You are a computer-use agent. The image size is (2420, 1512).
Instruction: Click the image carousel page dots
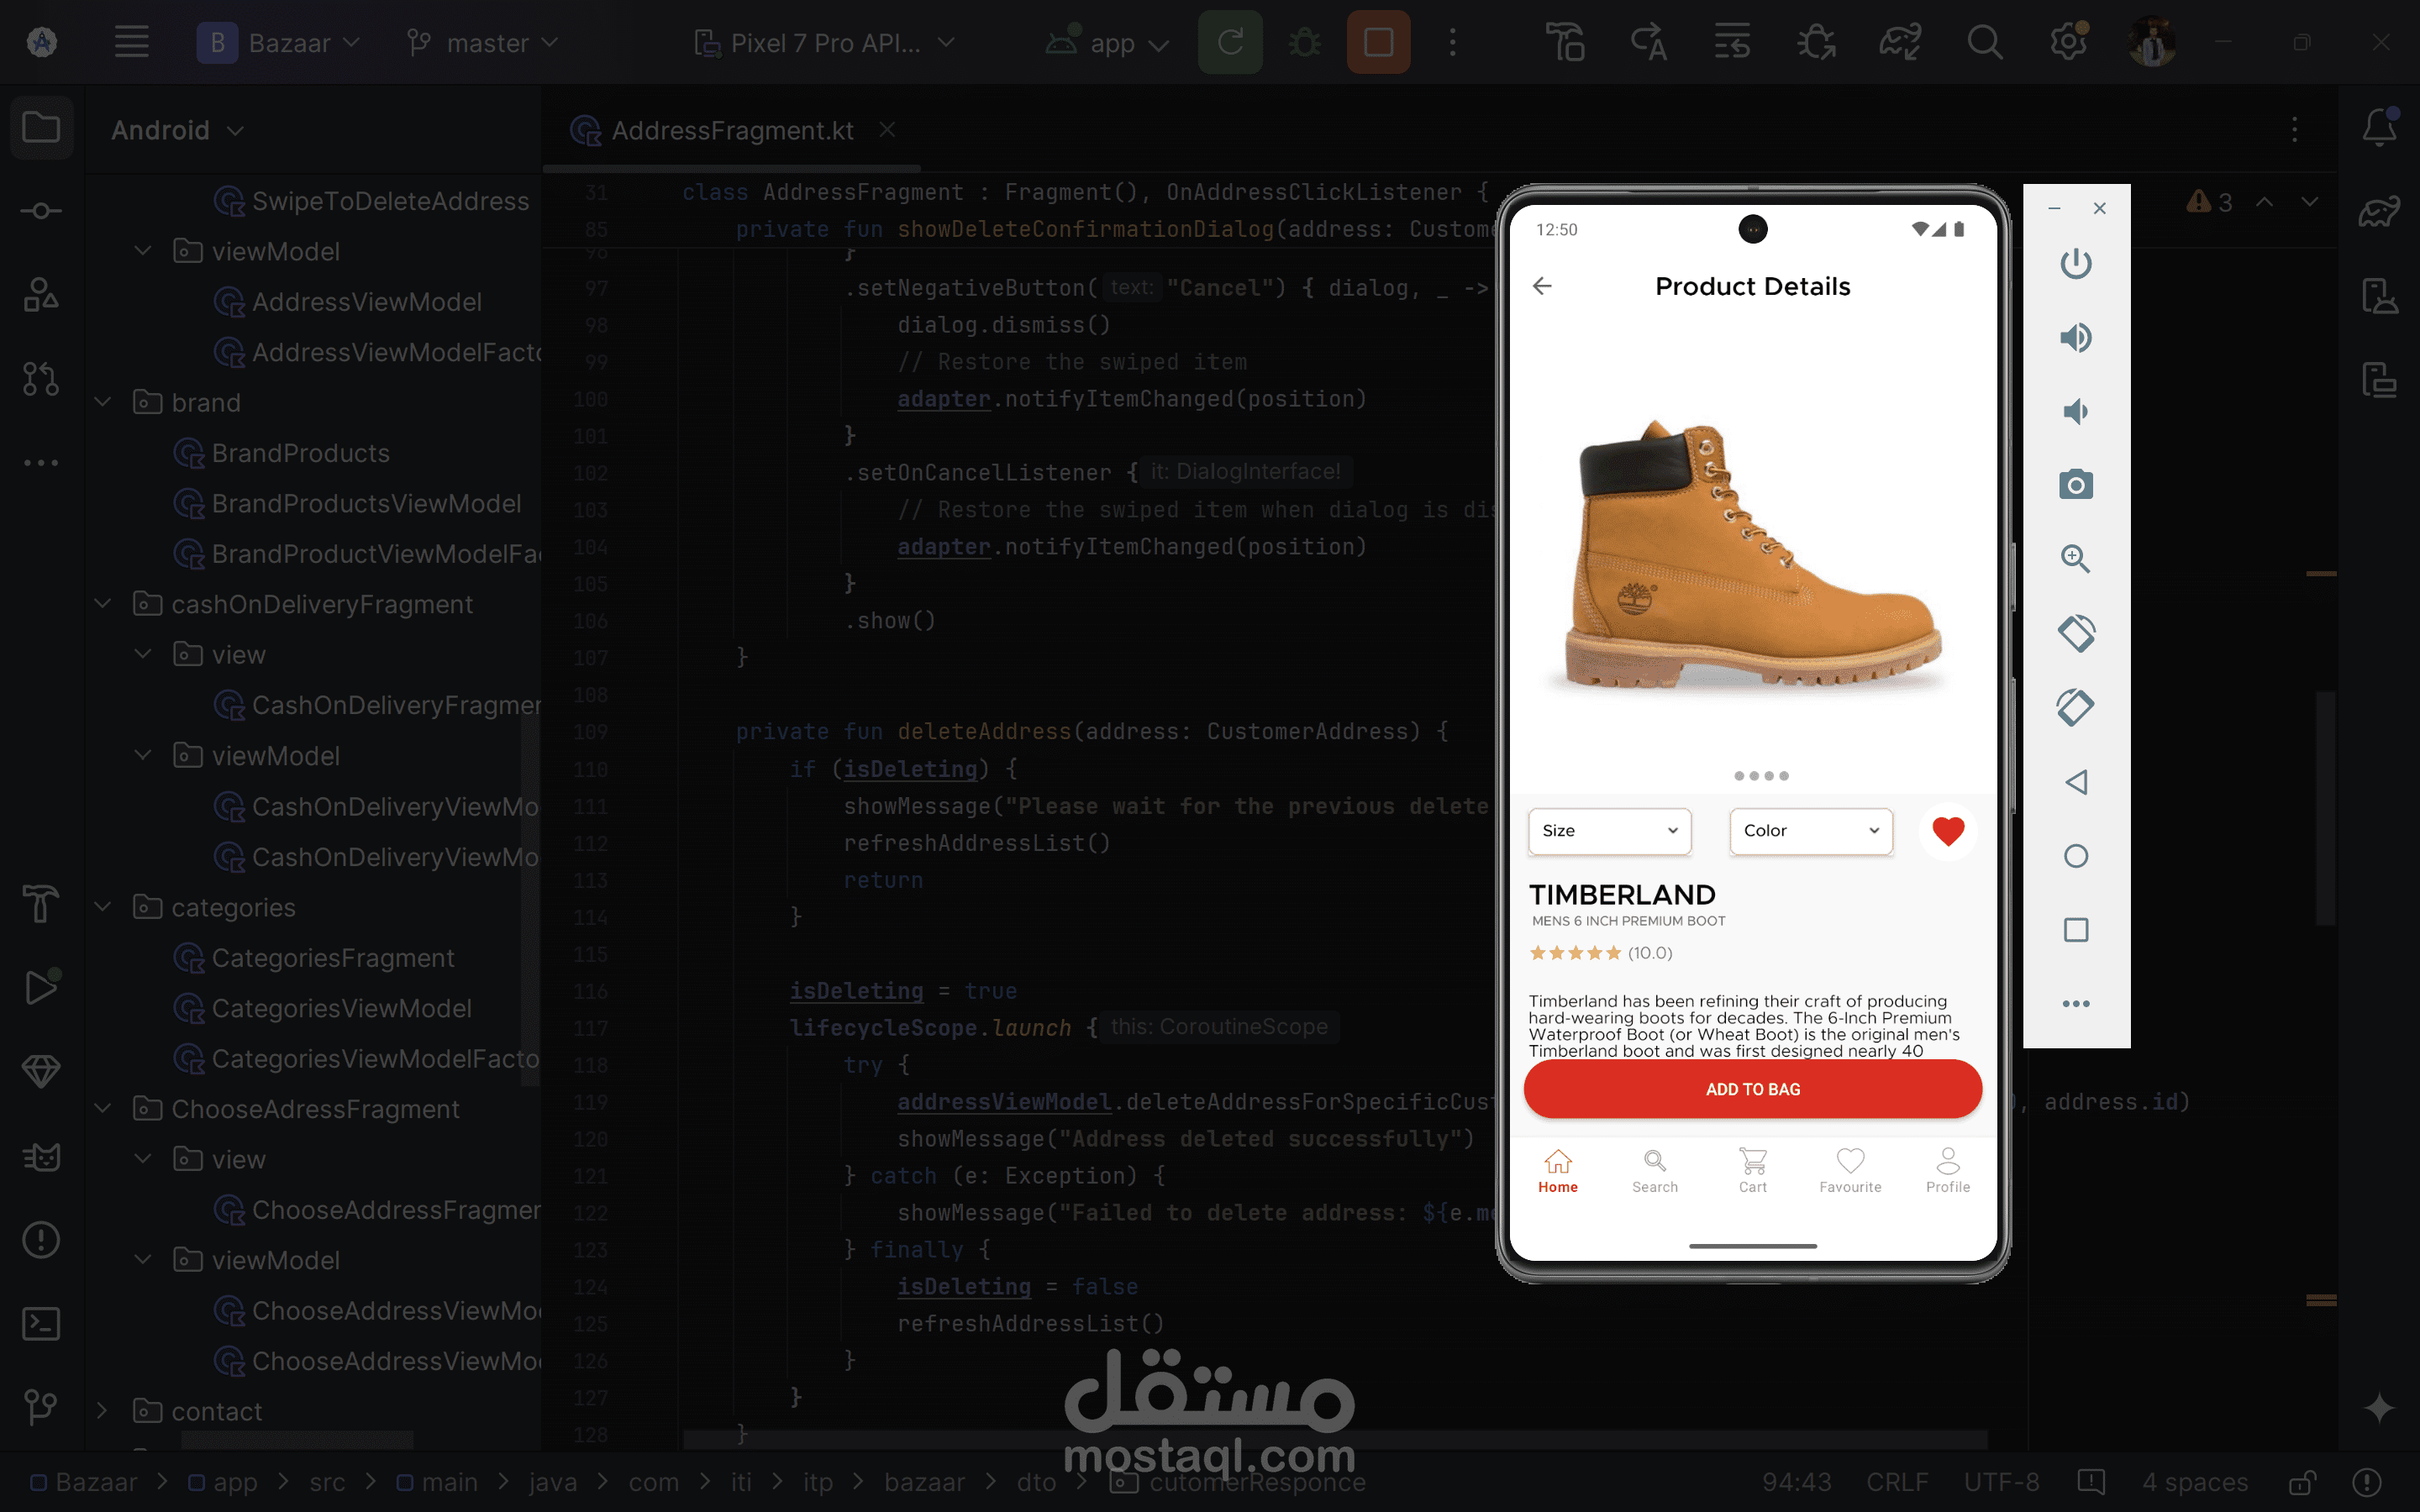point(1760,776)
